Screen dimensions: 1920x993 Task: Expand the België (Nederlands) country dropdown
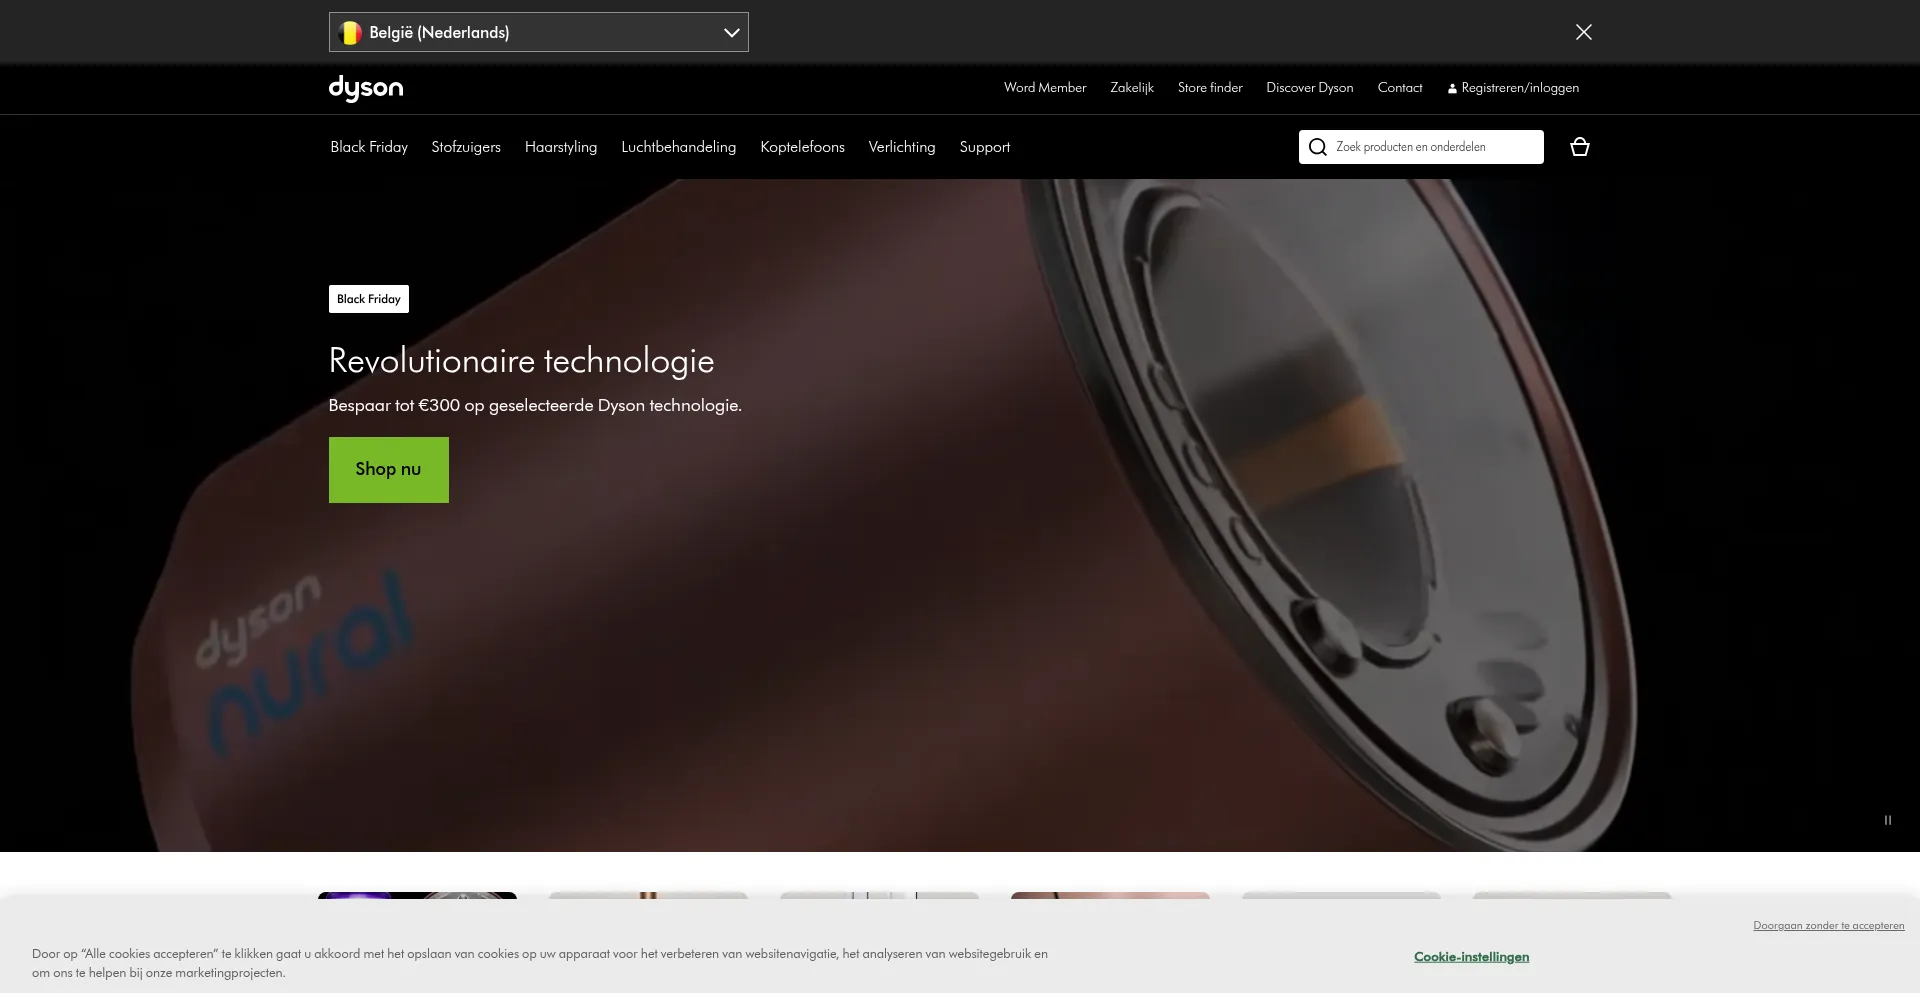[731, 32]
